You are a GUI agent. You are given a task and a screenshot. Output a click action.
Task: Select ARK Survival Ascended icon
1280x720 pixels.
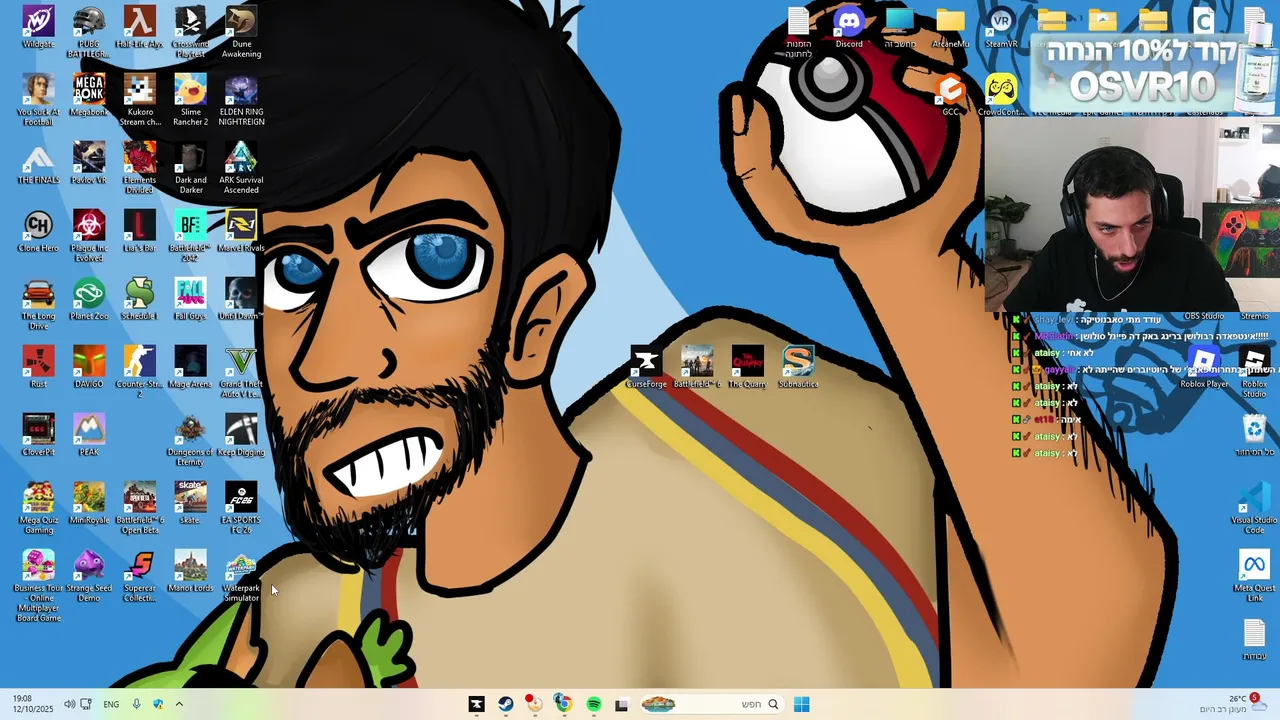tap(241, 167)
